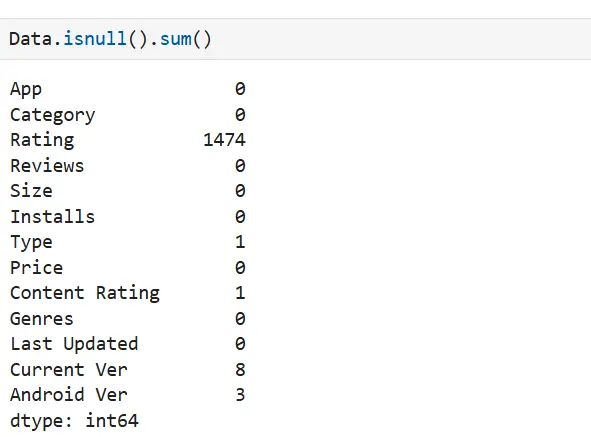Select the Category row label
The width and height of the screenshot is (591, 437).
point(53,115)
